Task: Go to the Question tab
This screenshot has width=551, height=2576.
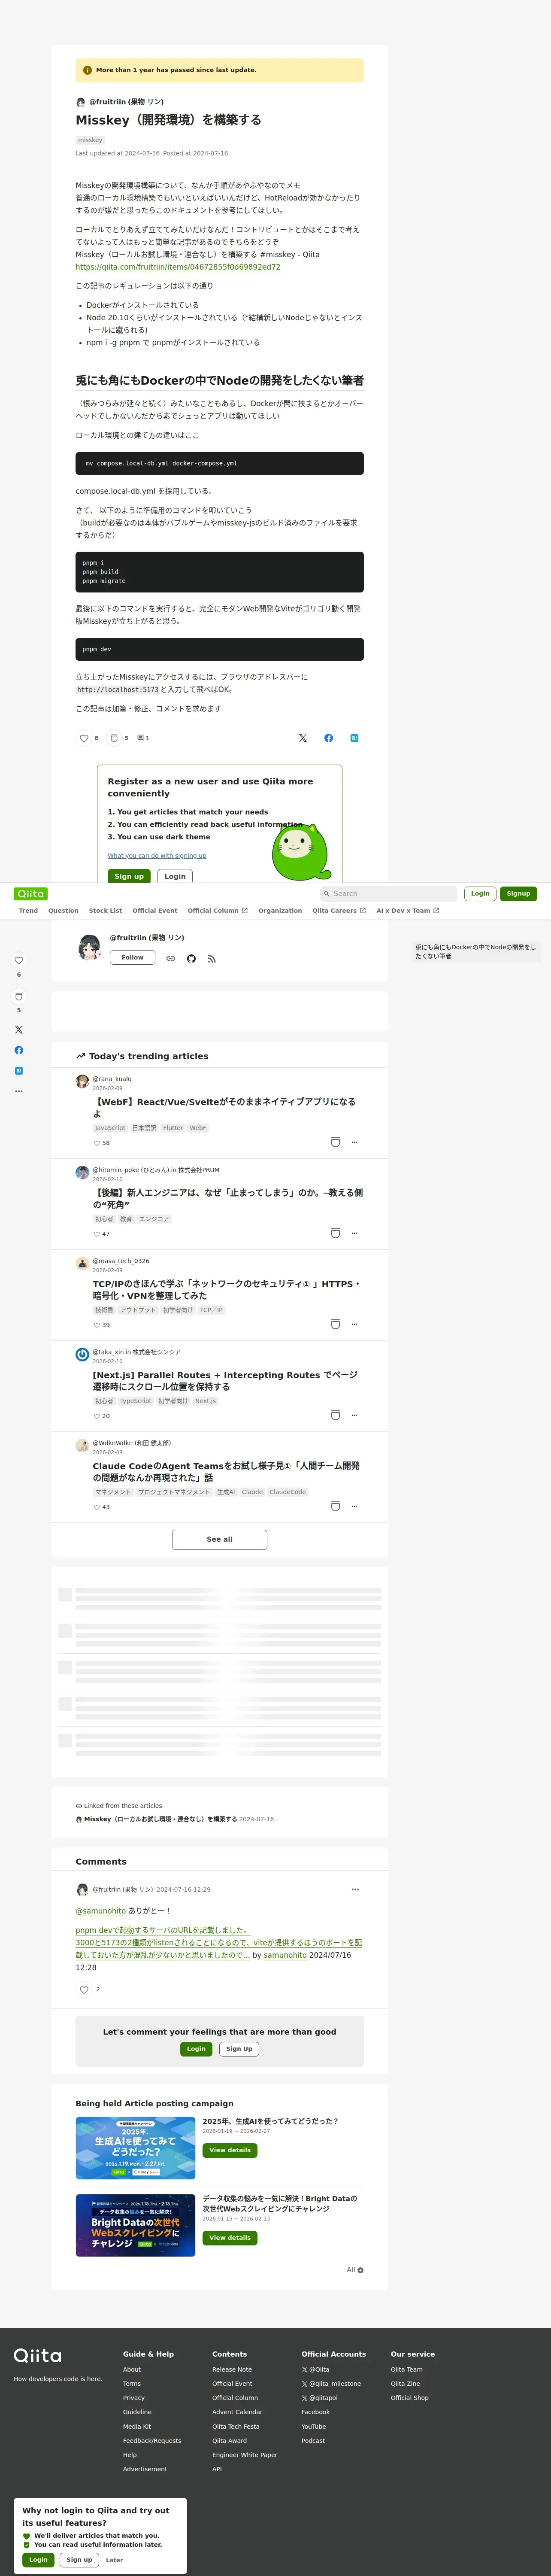Action: (63, 911)
